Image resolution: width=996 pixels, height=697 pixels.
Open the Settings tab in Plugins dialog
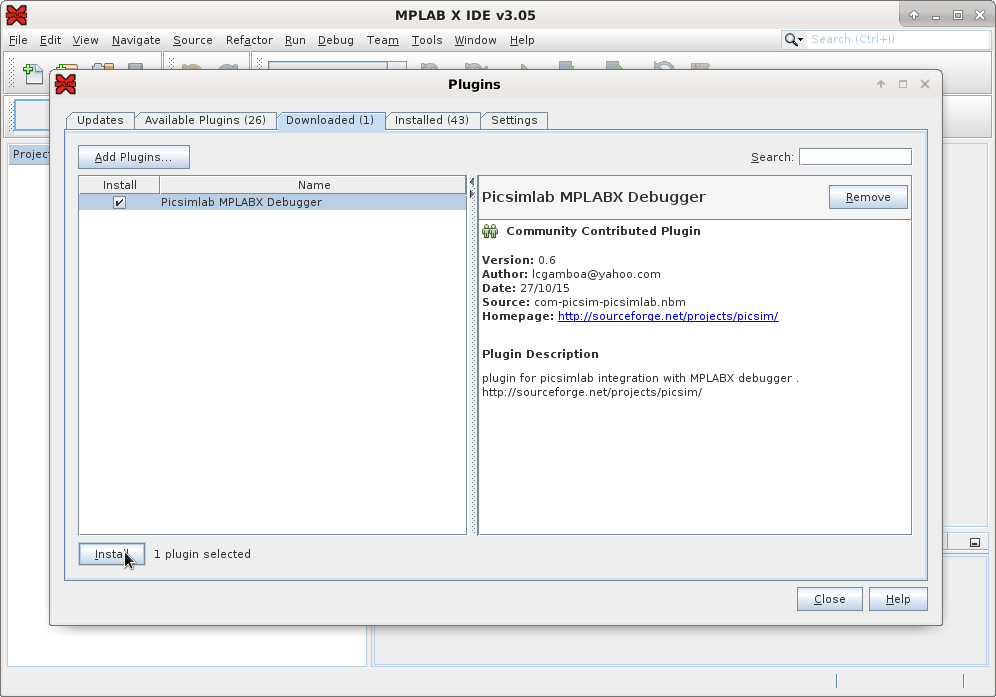[x=514, y=120]
